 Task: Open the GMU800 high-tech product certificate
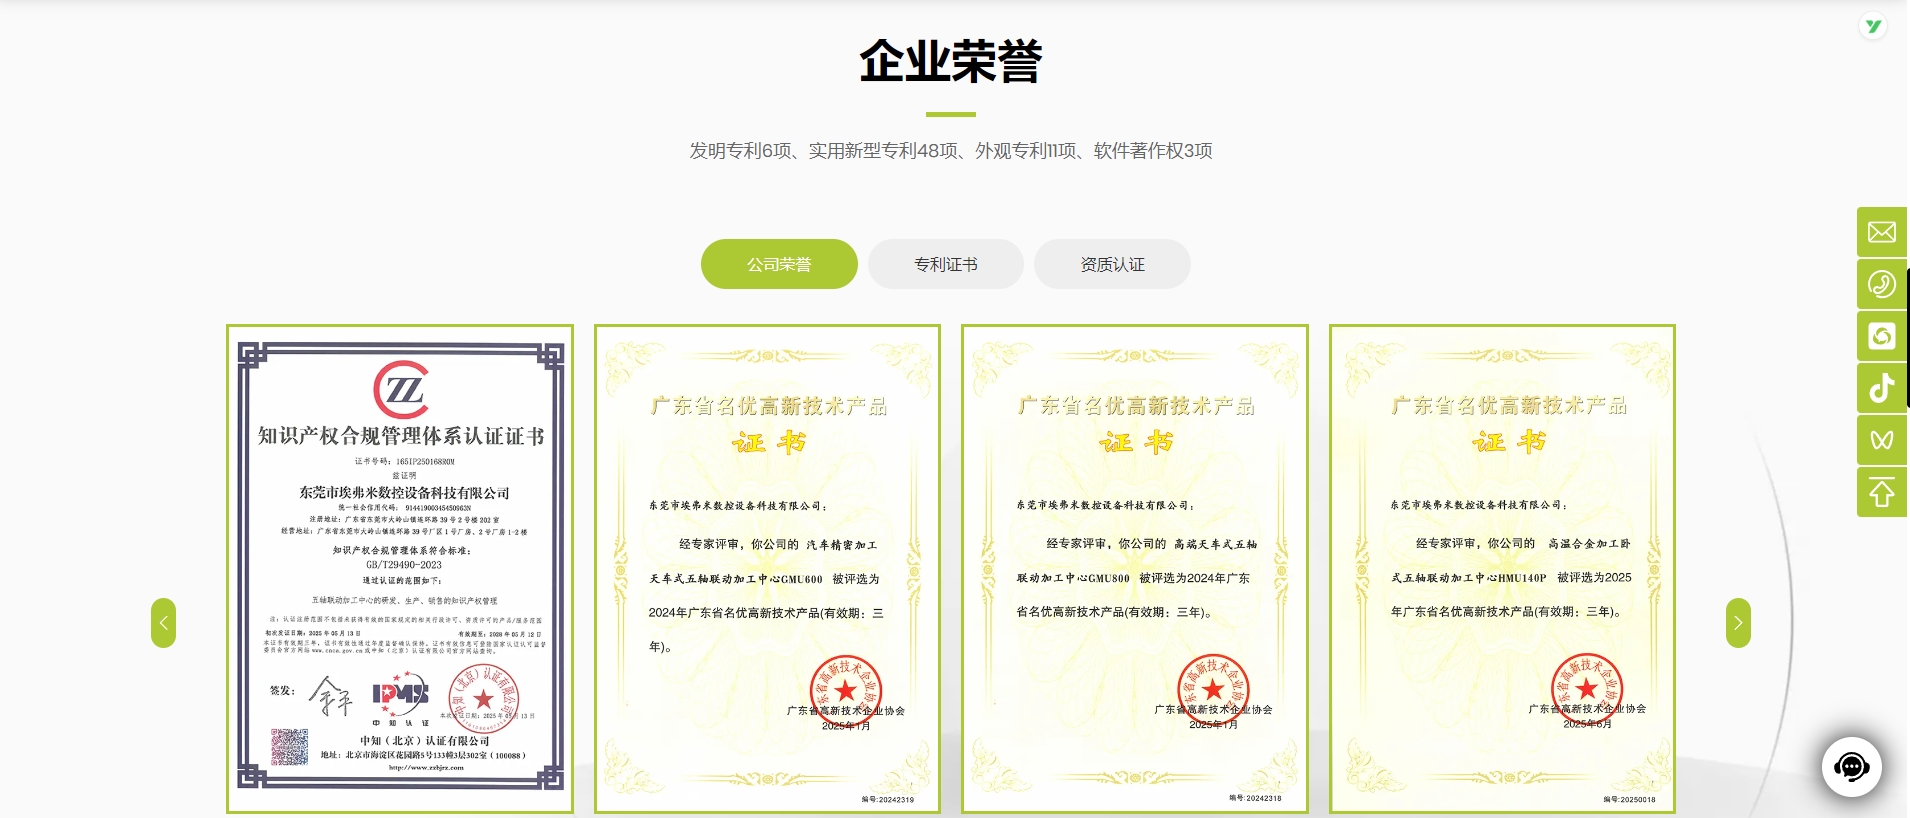pyautogui.click(x=1134, y=568)
